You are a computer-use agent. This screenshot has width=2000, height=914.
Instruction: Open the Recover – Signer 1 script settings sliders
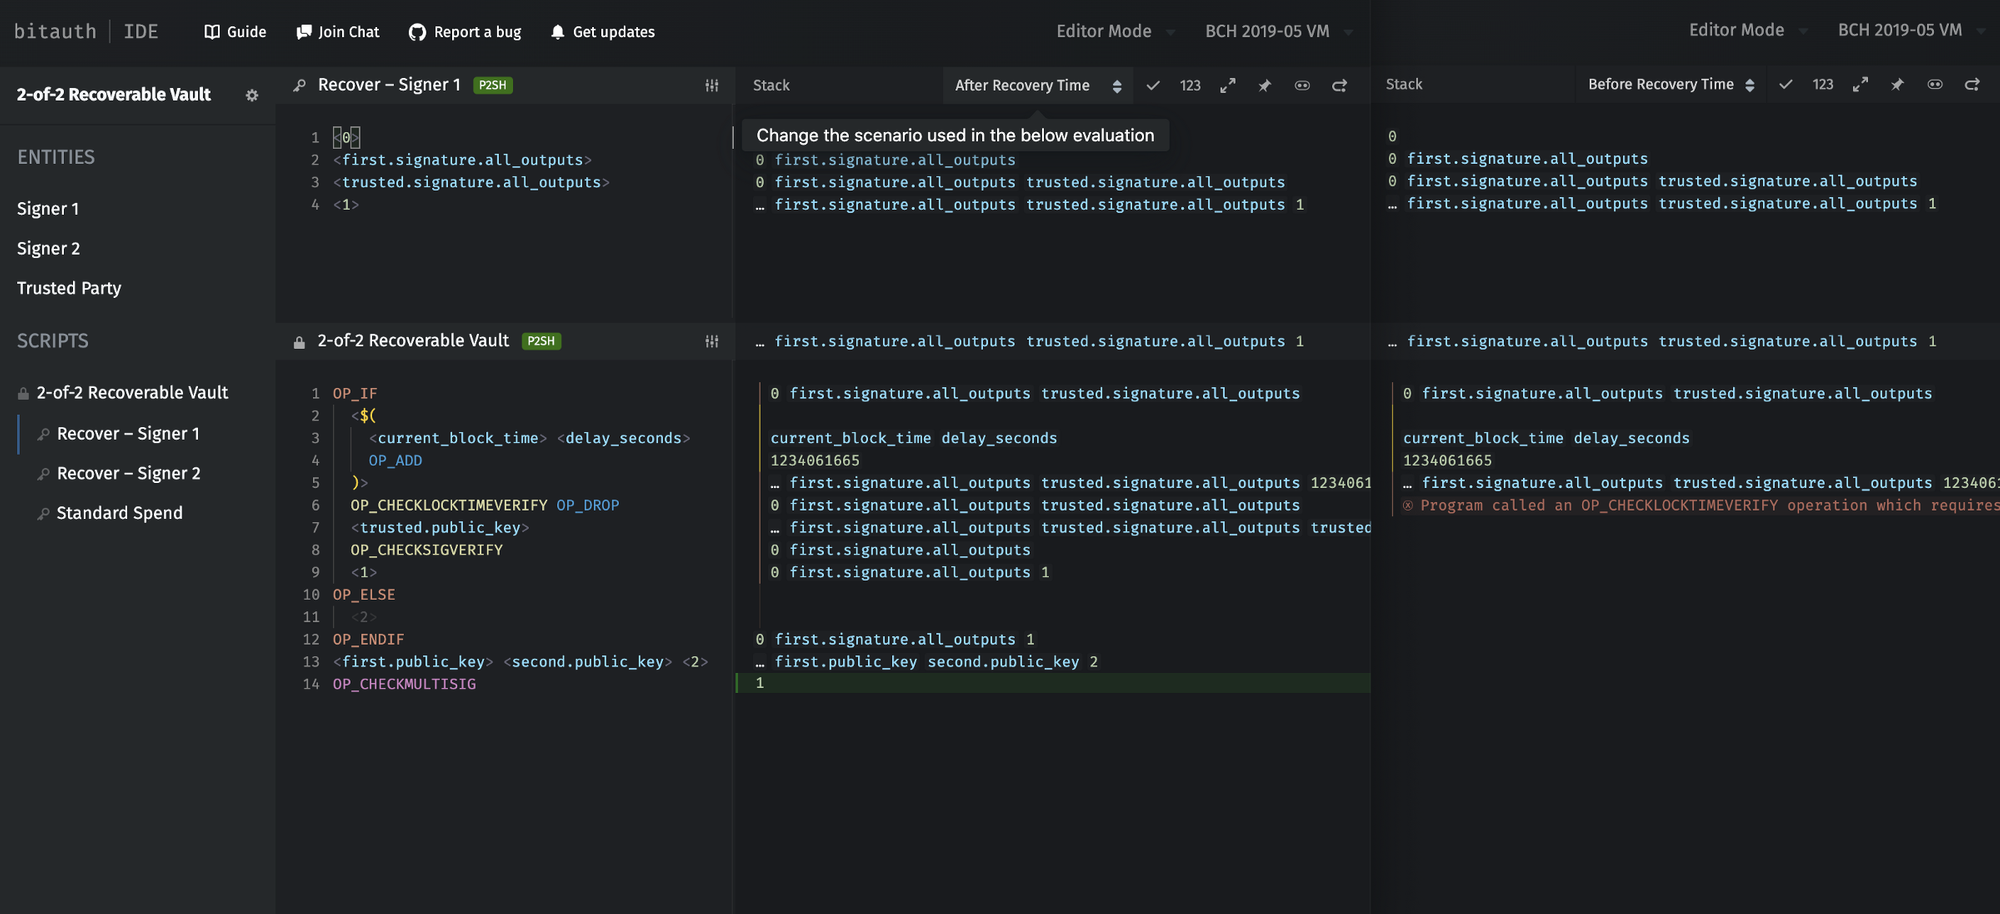(x=712, y=85)
